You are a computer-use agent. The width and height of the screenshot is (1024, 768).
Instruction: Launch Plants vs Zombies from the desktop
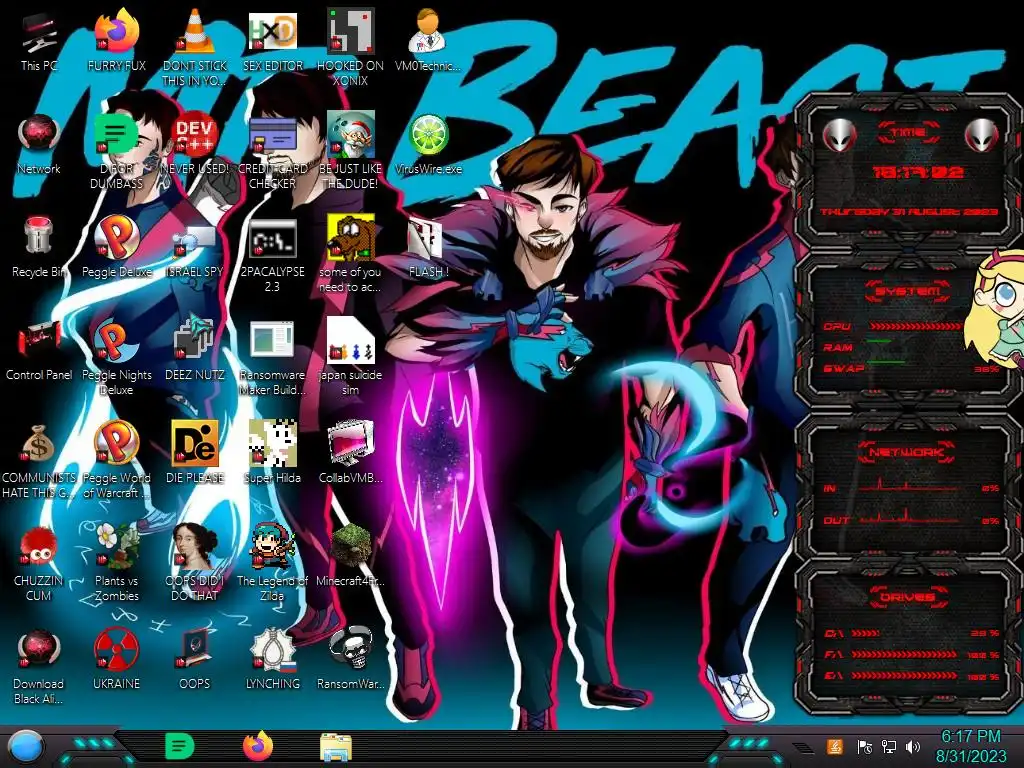pos(116,545)
